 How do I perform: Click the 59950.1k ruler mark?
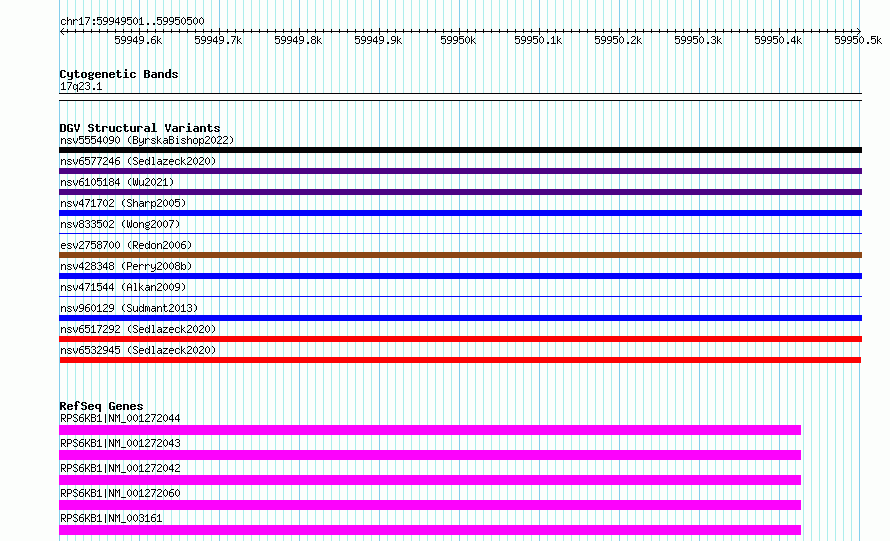538,40
